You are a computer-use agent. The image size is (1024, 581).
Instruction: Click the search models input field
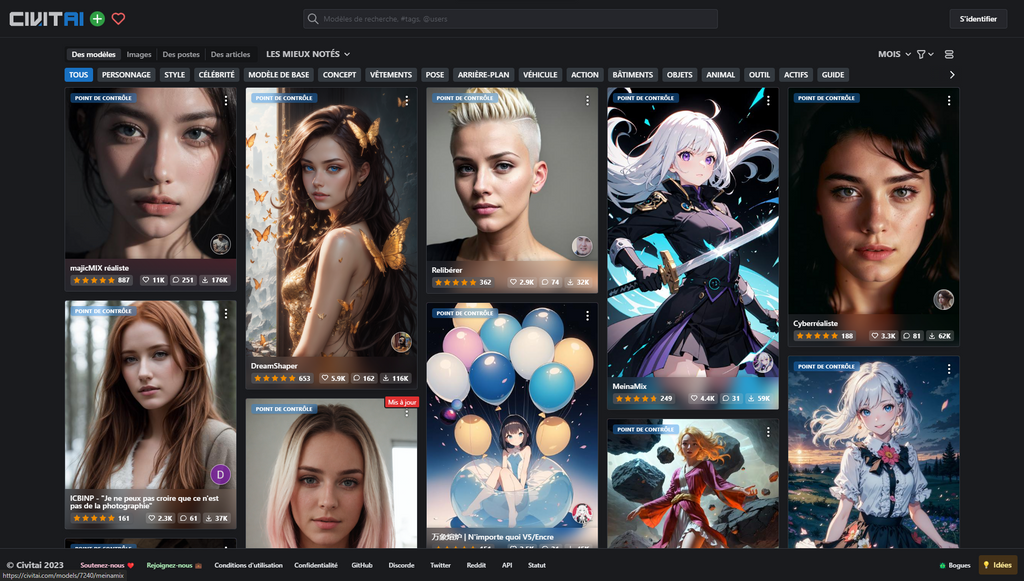click(x=510, y=19)
